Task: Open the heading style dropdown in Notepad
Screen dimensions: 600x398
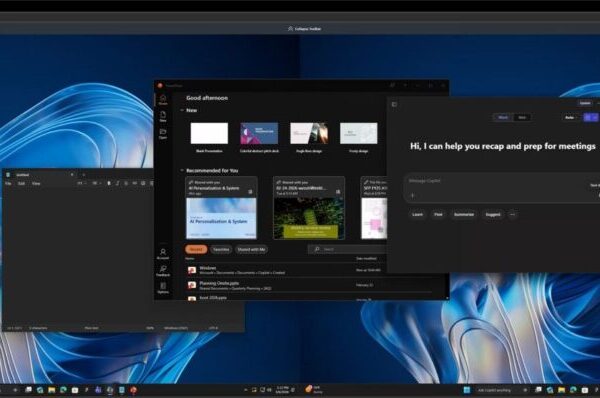Action: (x=82, y=184)
